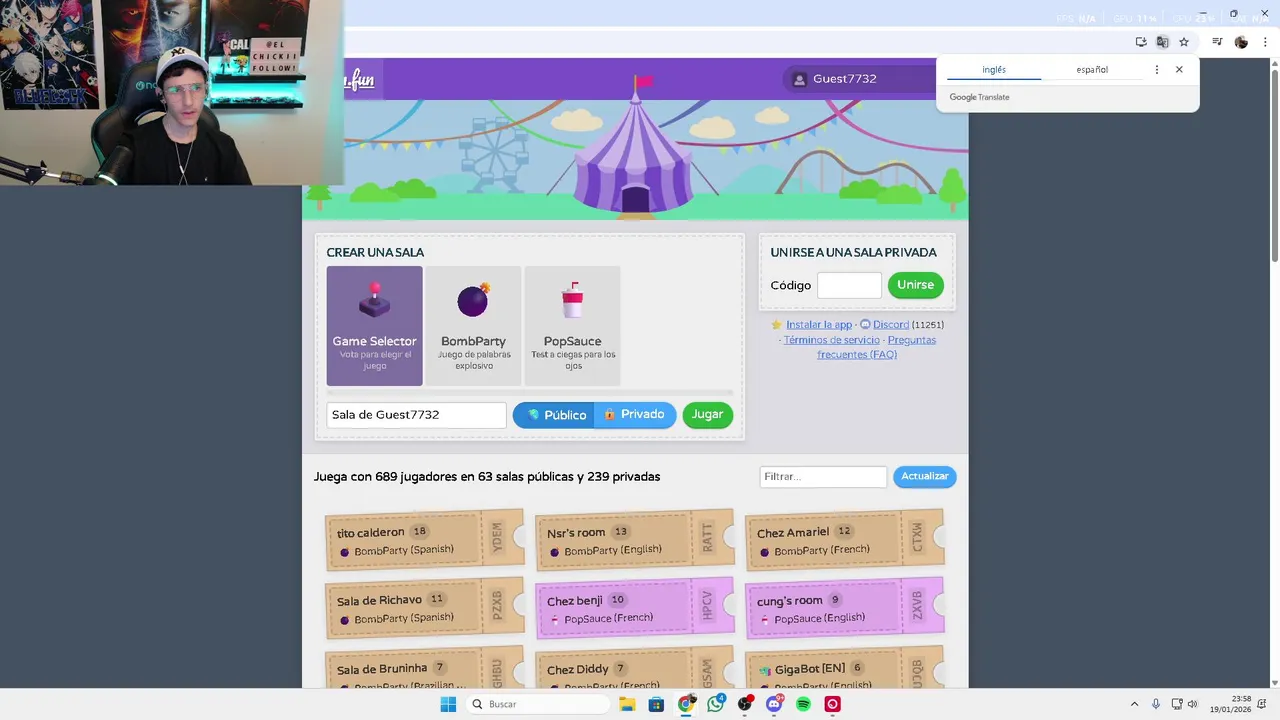Open the Google Translate icon in address bar
This screenshot has width=1280, height=720.
[1162, 42]
